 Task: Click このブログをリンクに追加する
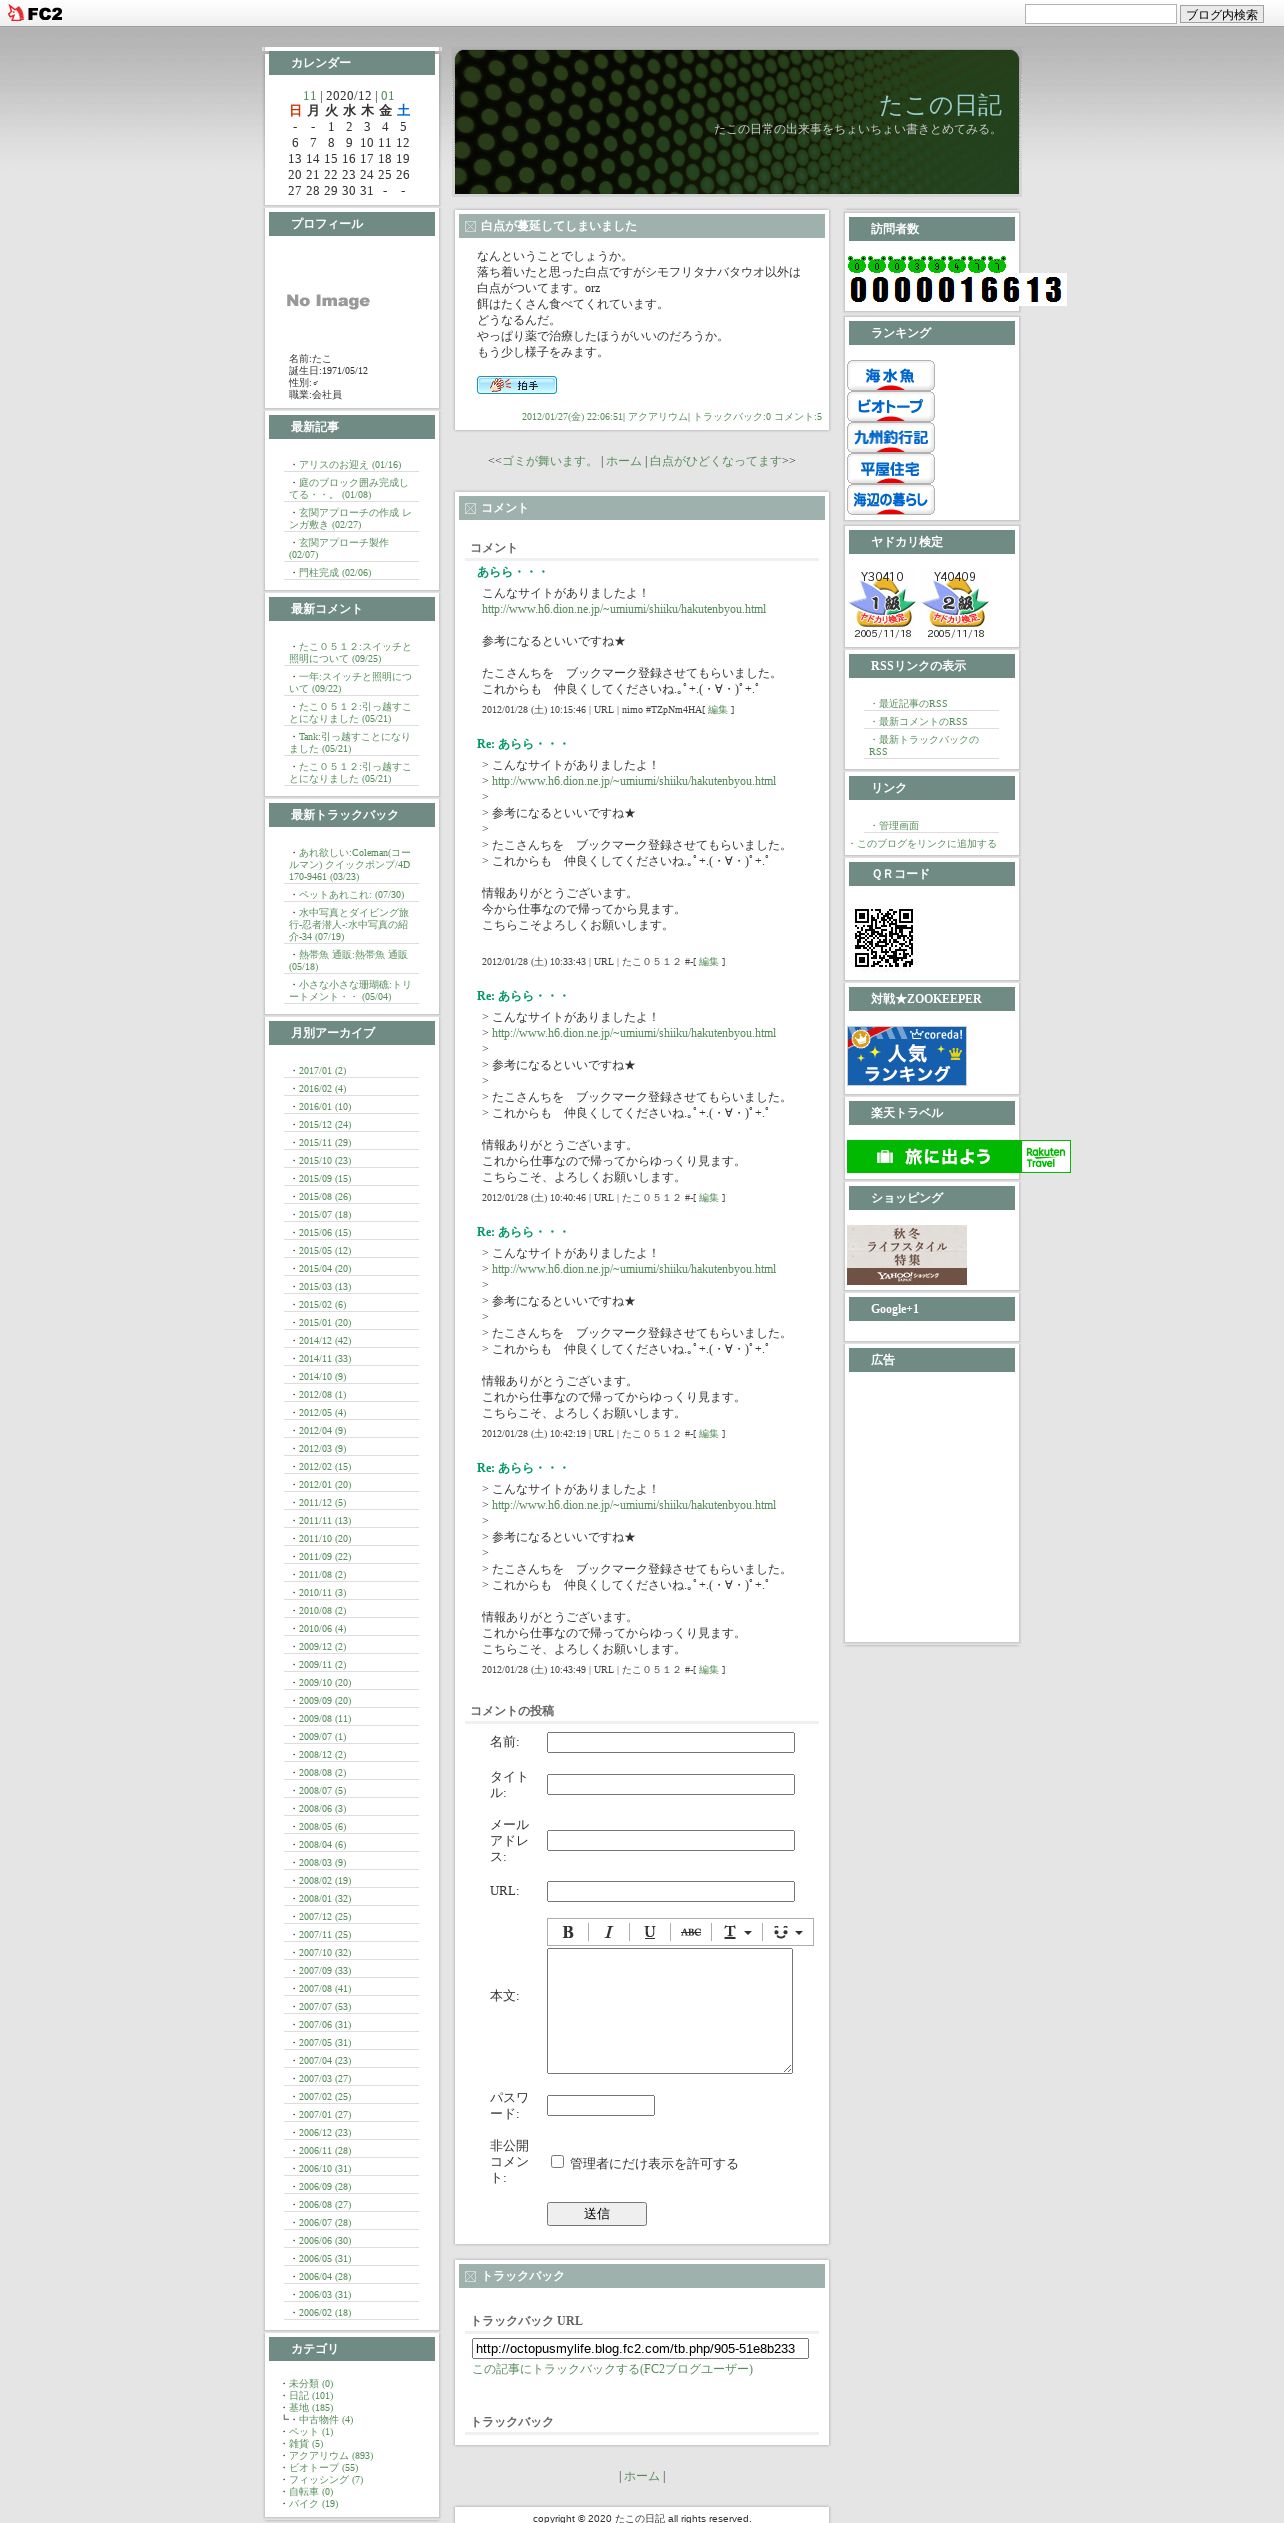[x=926, y=844]
